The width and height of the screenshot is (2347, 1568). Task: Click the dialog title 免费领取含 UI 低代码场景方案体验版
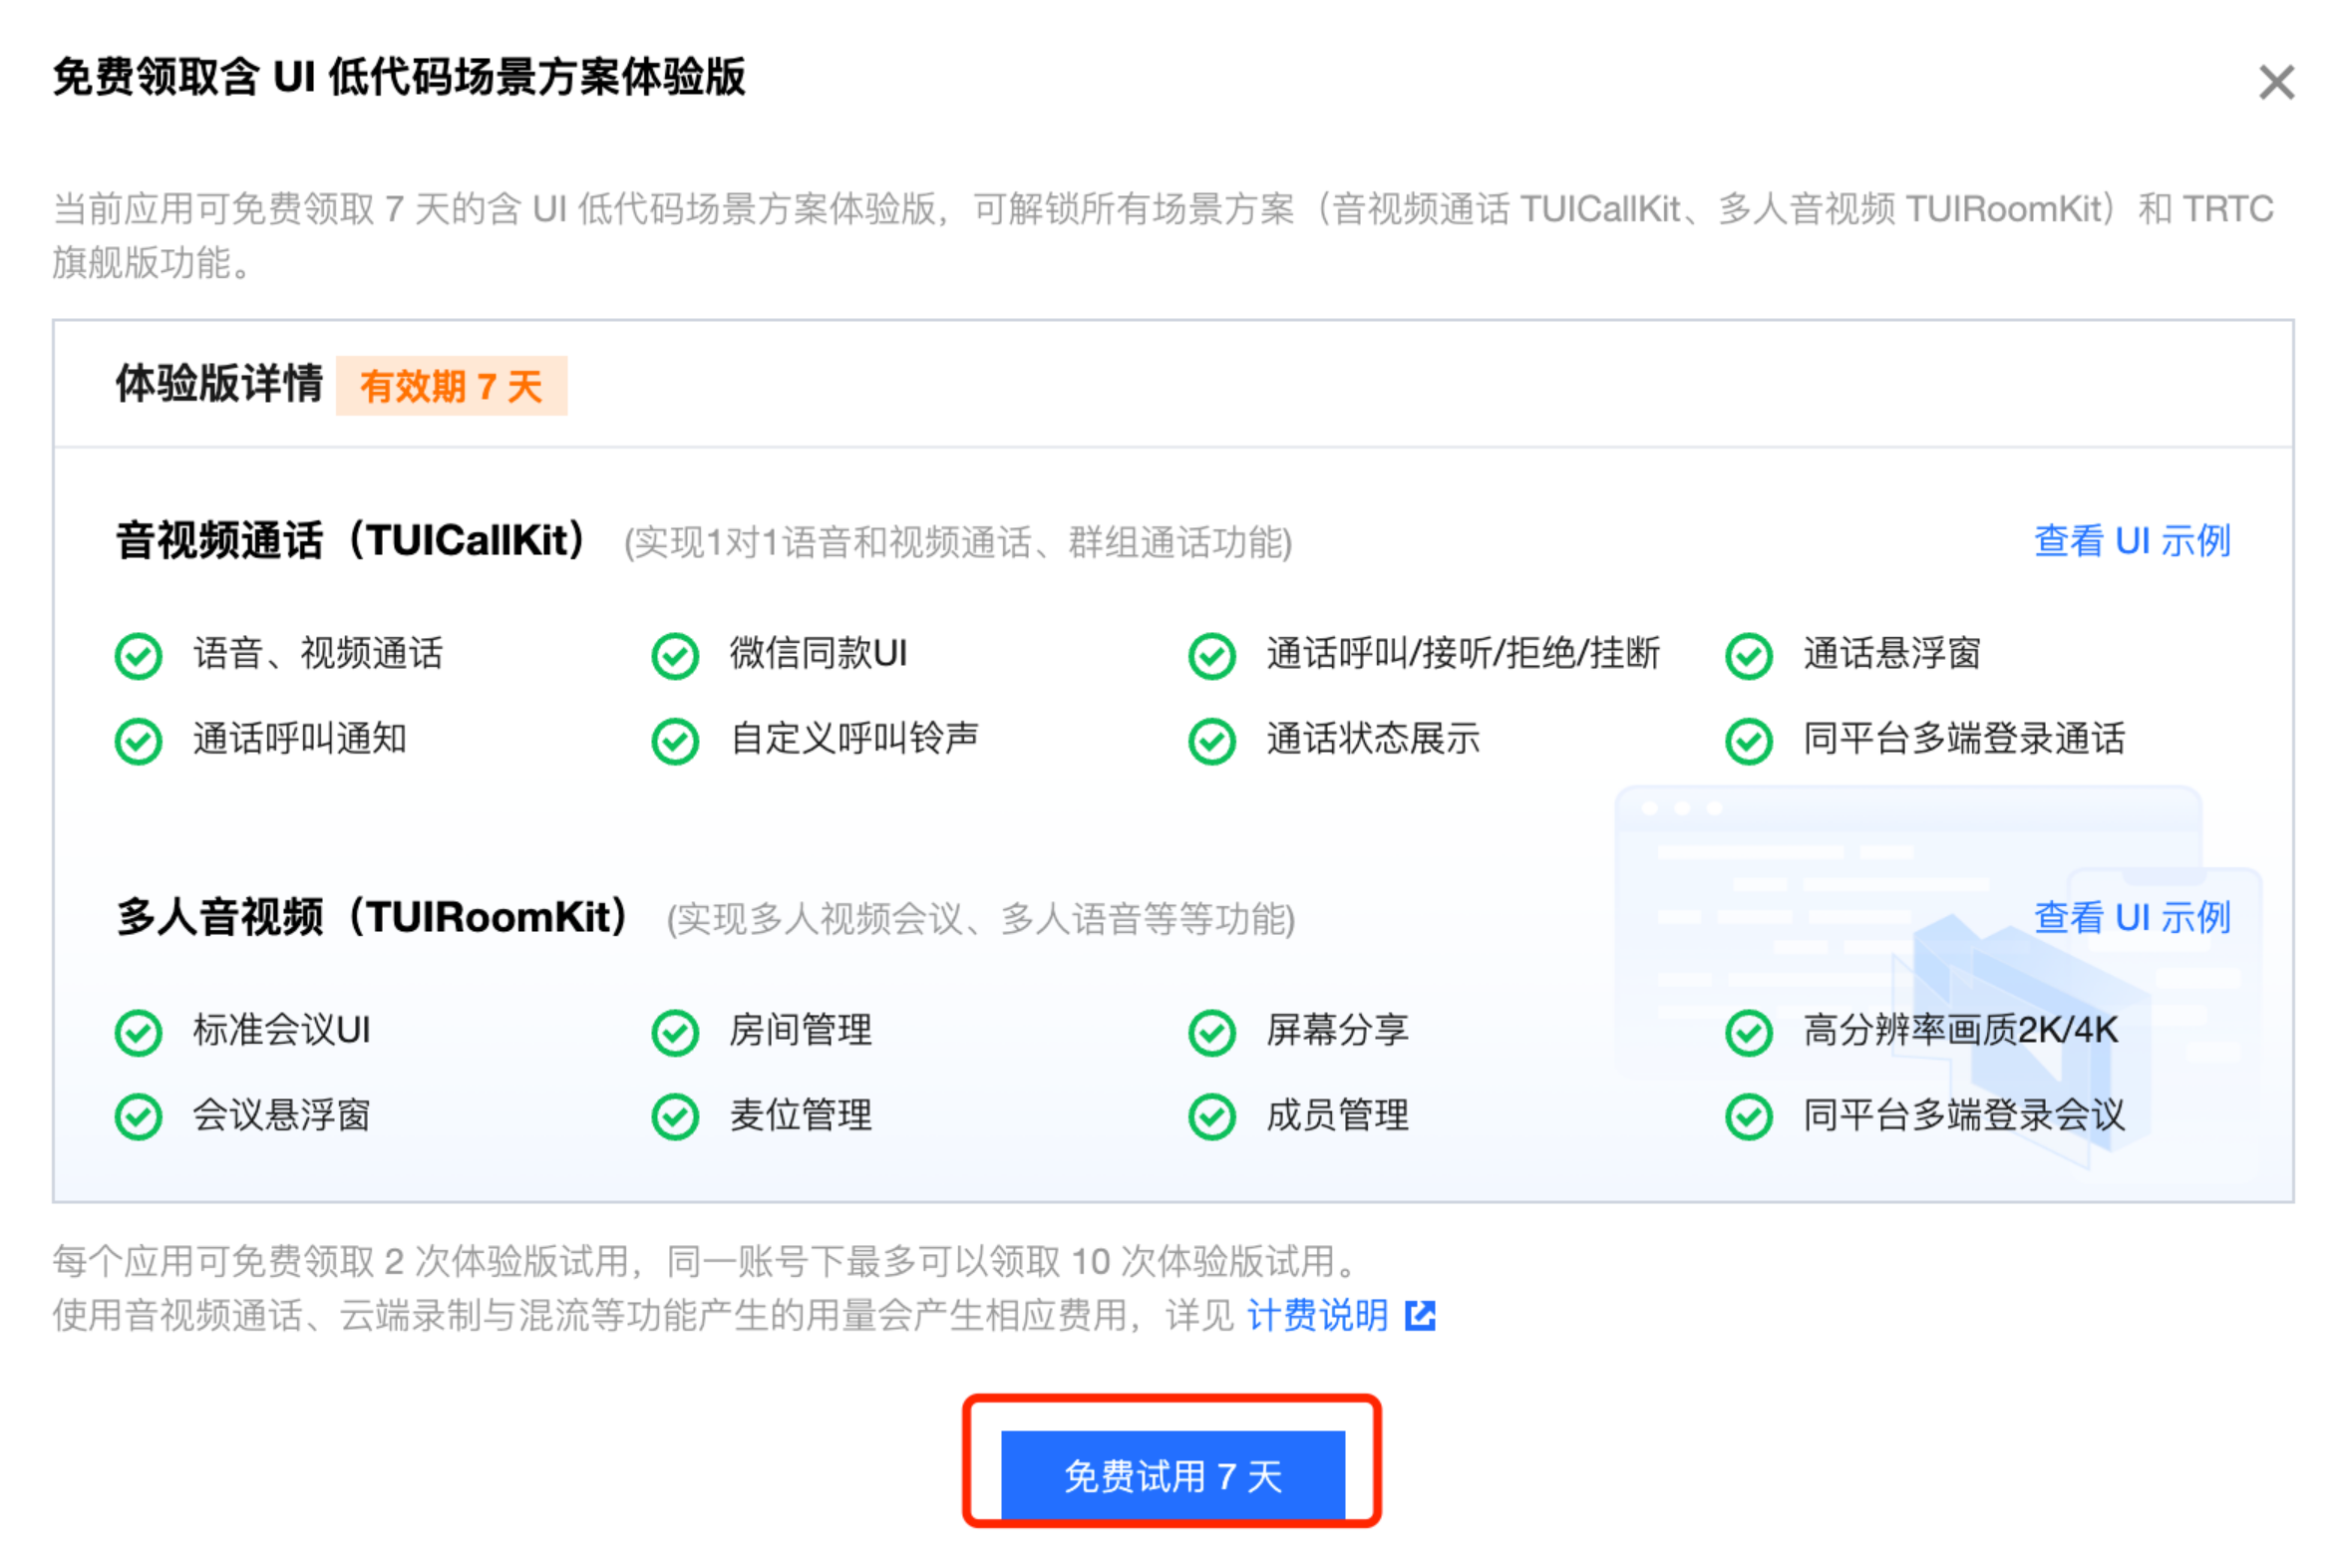click(x=399, y=77)
